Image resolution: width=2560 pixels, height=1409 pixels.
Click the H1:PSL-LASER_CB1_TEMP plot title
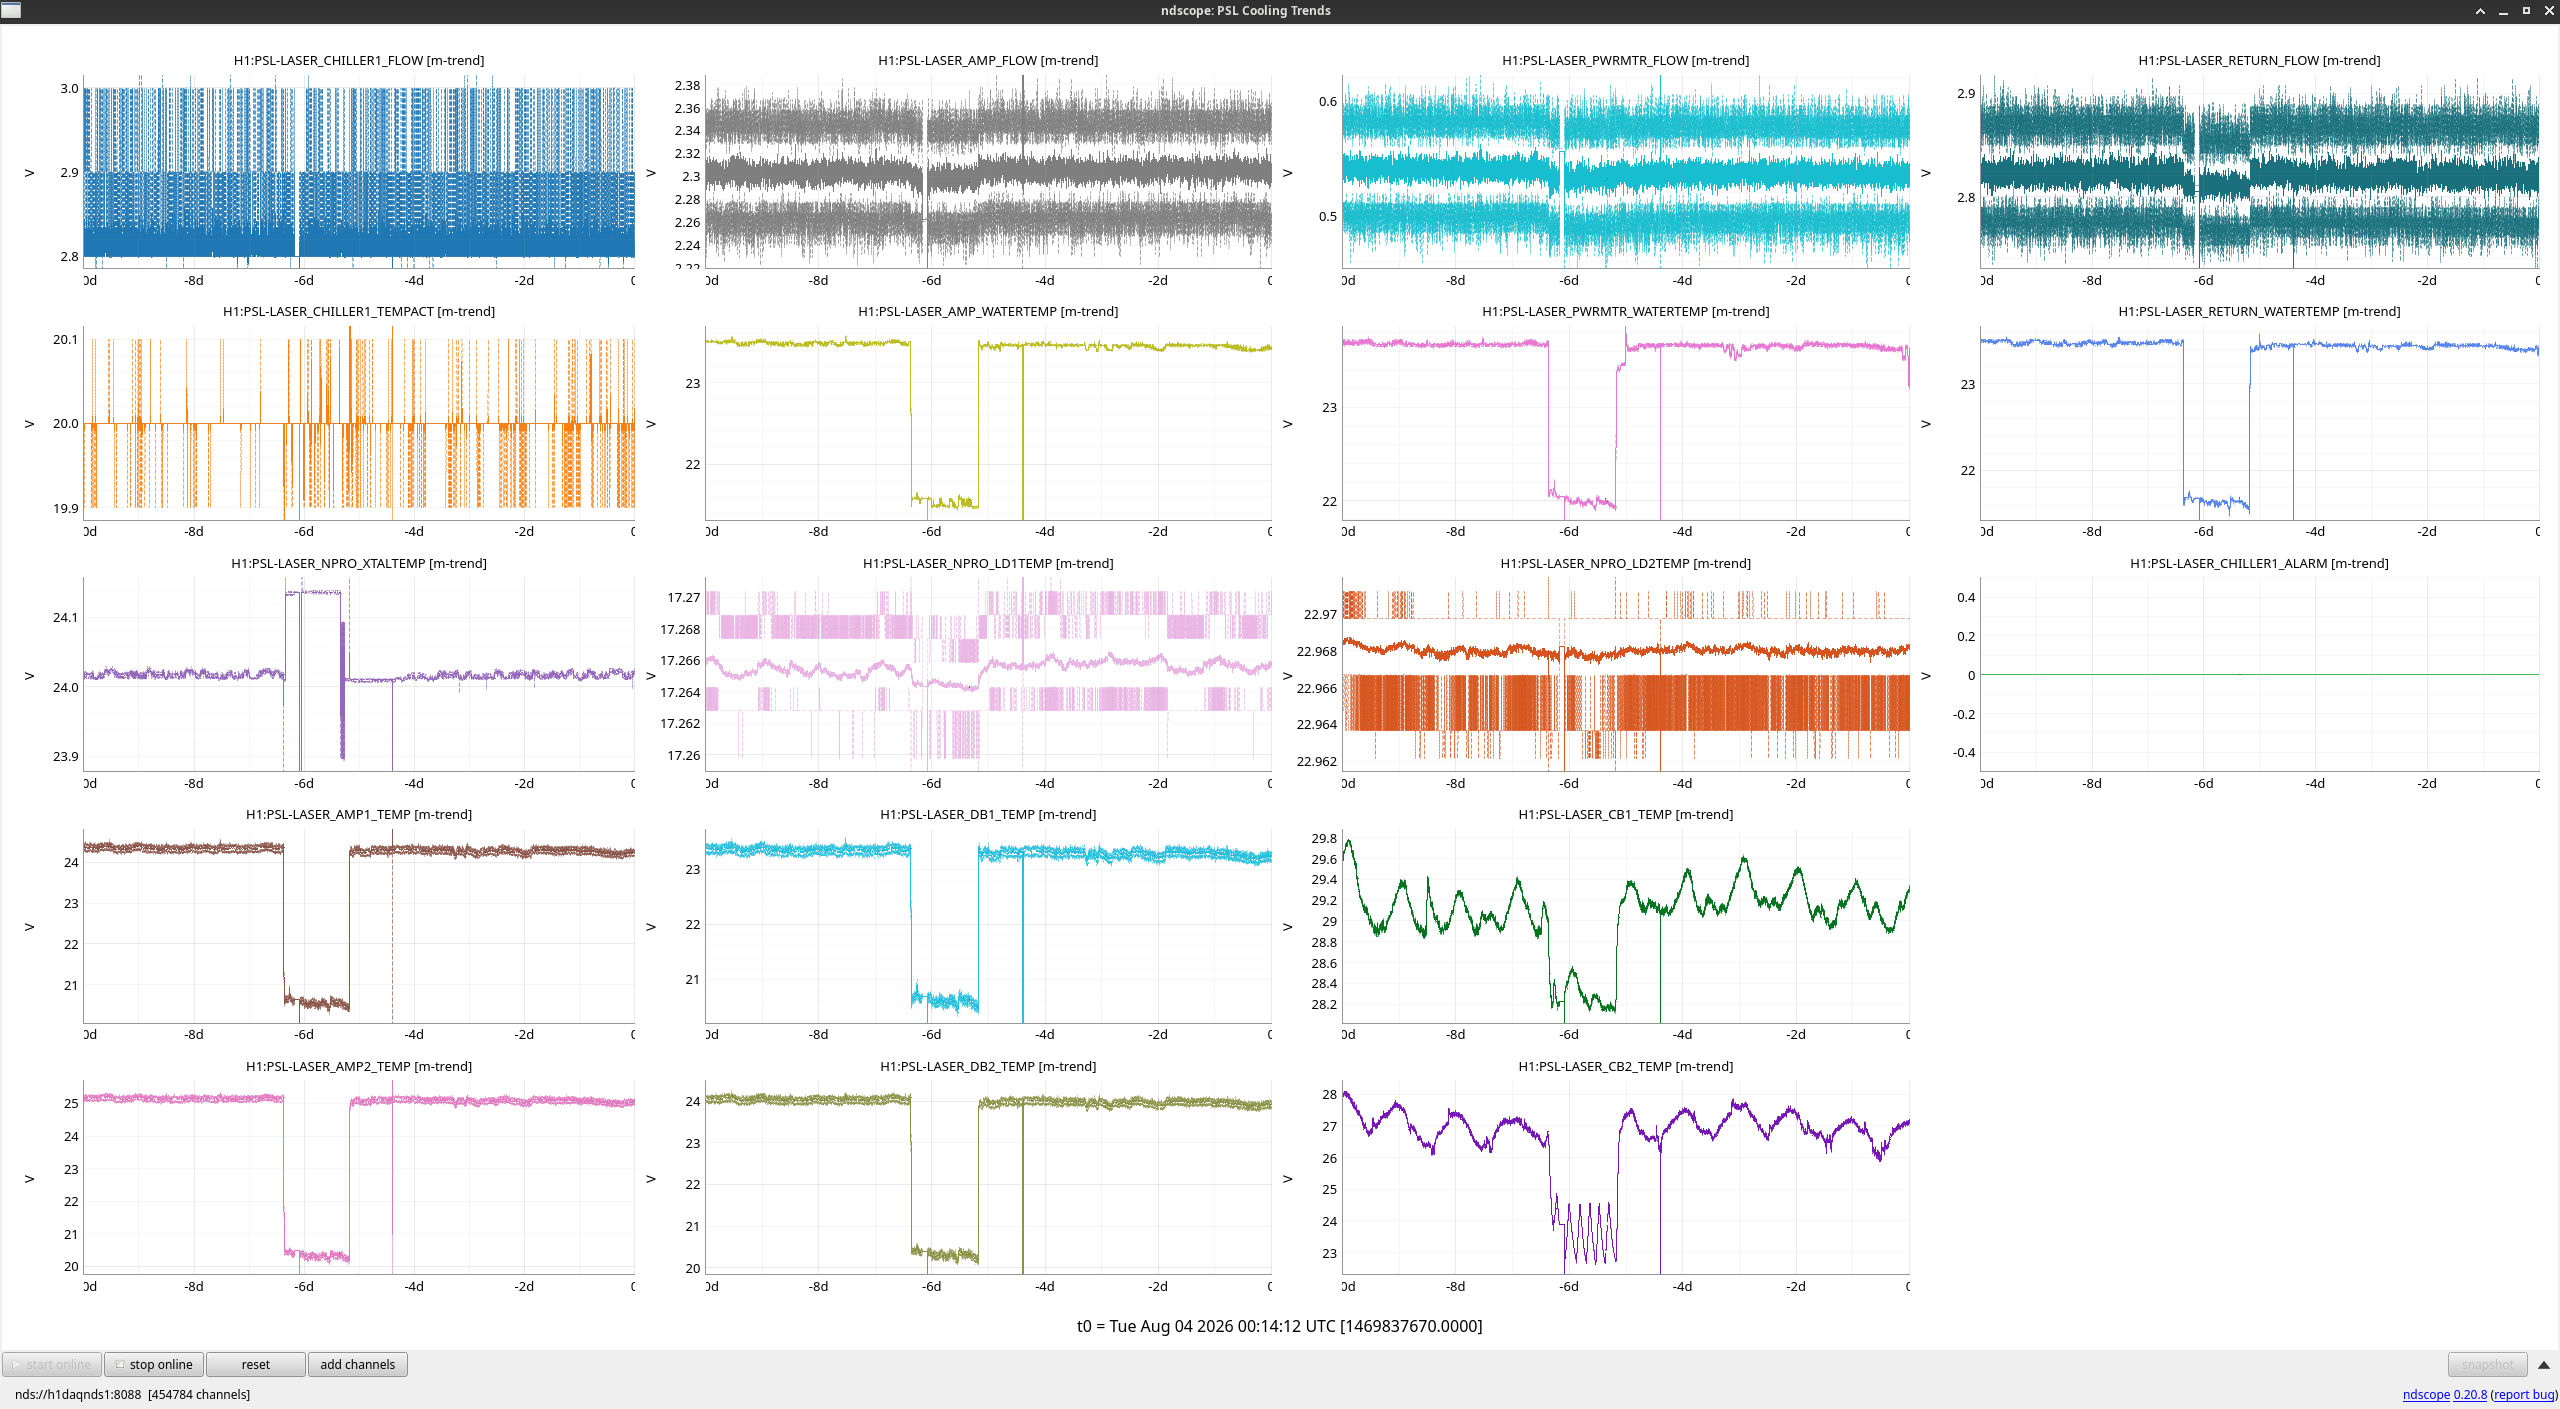(1626, 814)
